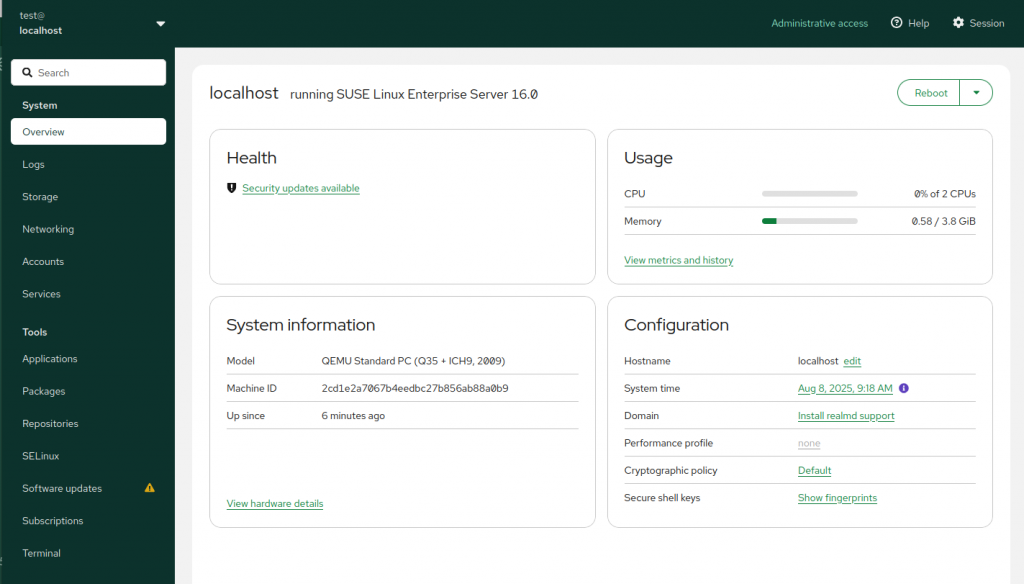Viewport: 1024px width, 584px height.
Task: Open the host switcher dropdown
Action: pyautogui.click(x=160, y=23)
